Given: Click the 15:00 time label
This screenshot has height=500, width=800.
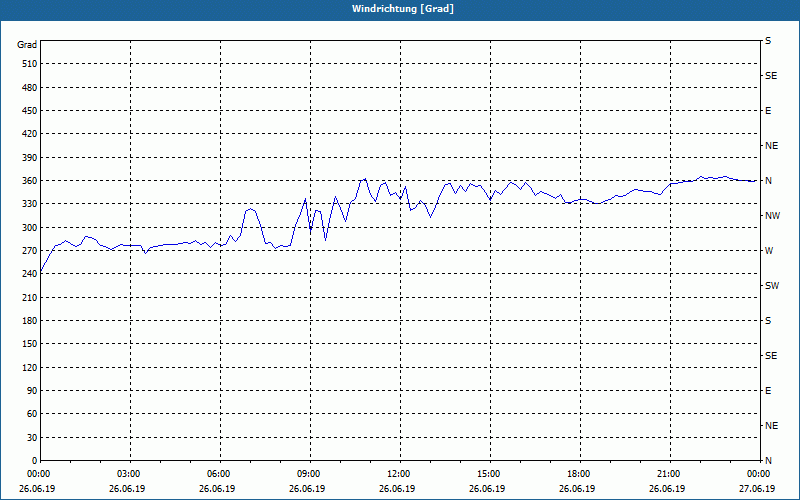Looking at the screenshot, I should (x=490, y=474).
